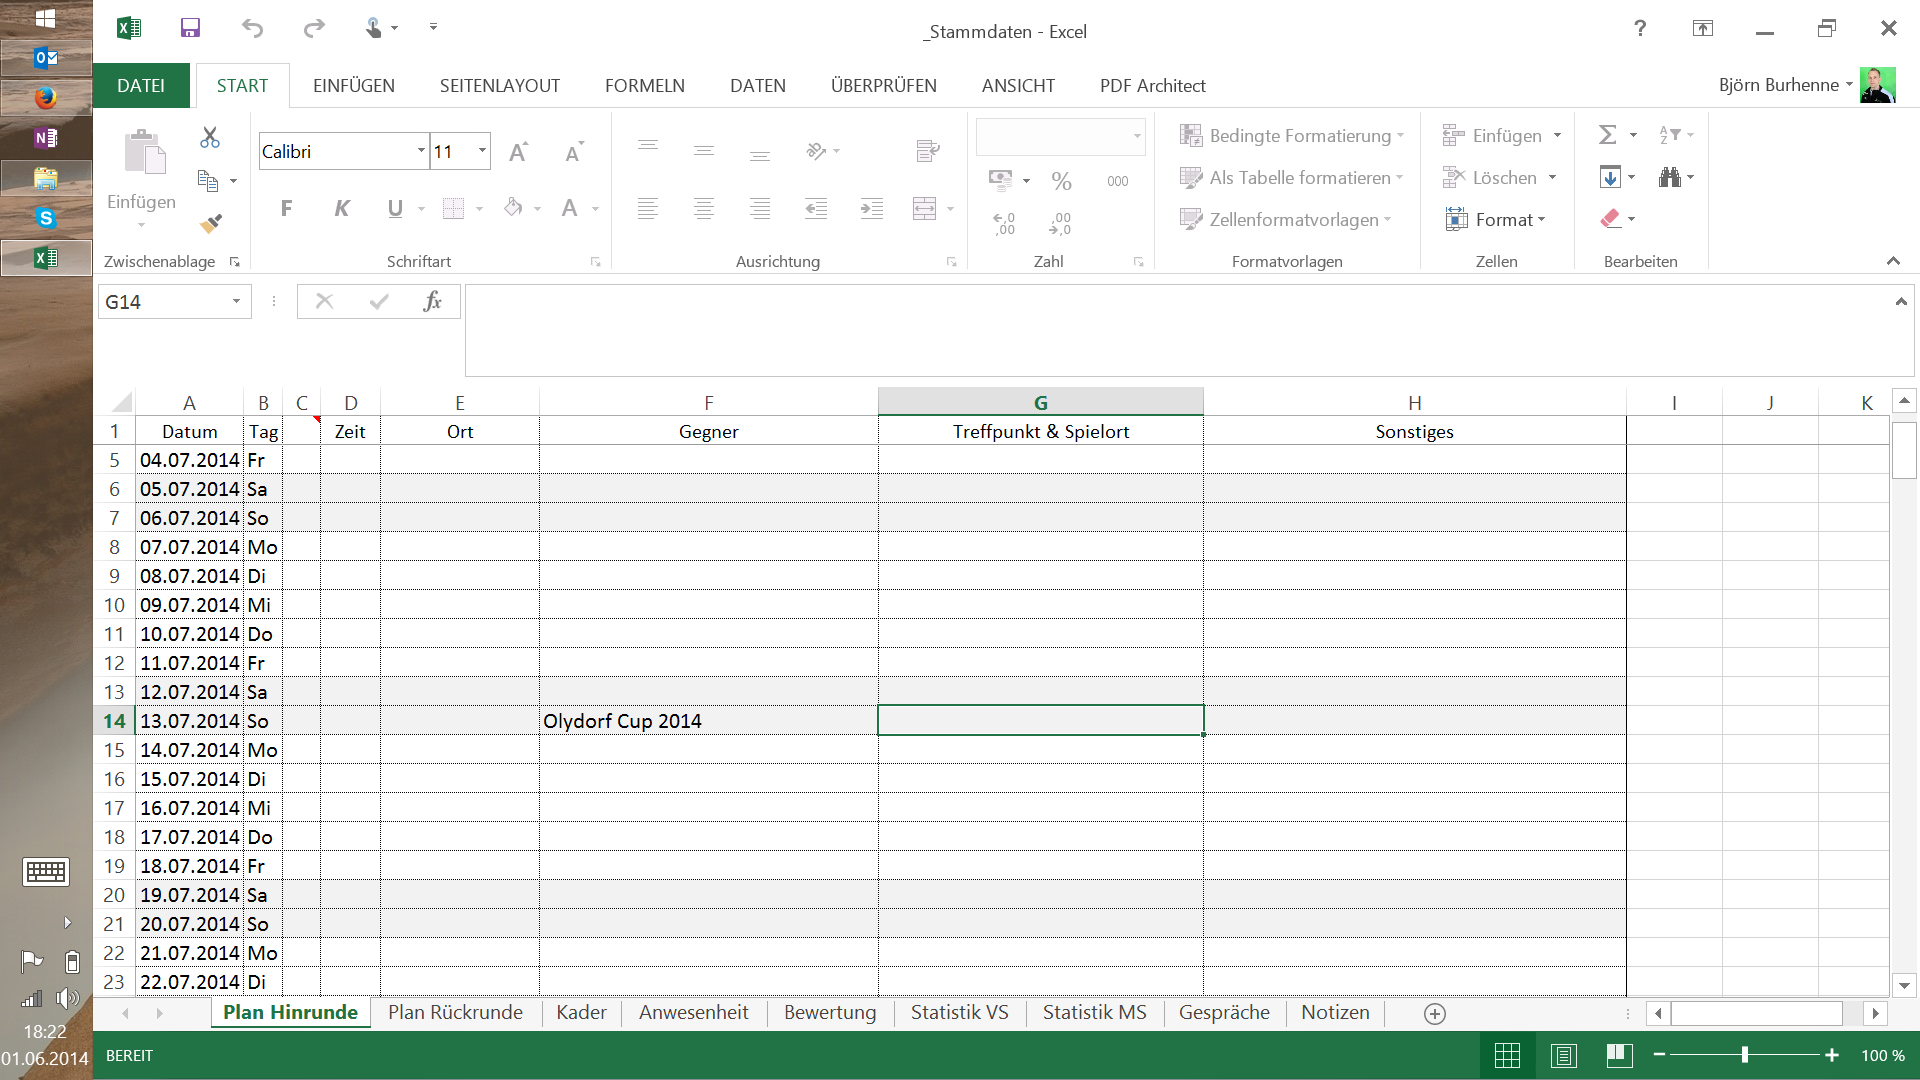Click the Format button in Zellen group
The width and height of the screenshot is (1920, 1080).
pyautogui.click(x=1496, y=219)
